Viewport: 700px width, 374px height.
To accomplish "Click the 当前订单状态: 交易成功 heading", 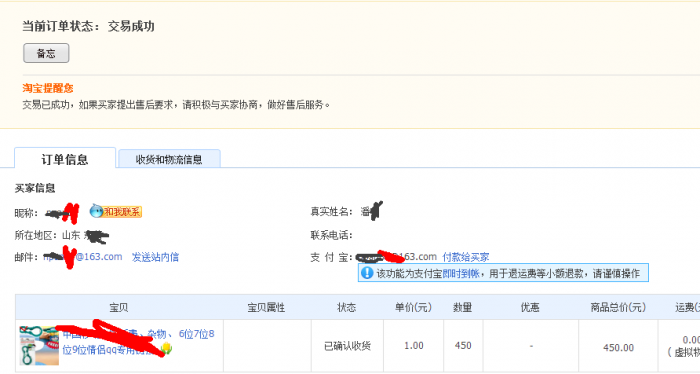I will point(88,26).
